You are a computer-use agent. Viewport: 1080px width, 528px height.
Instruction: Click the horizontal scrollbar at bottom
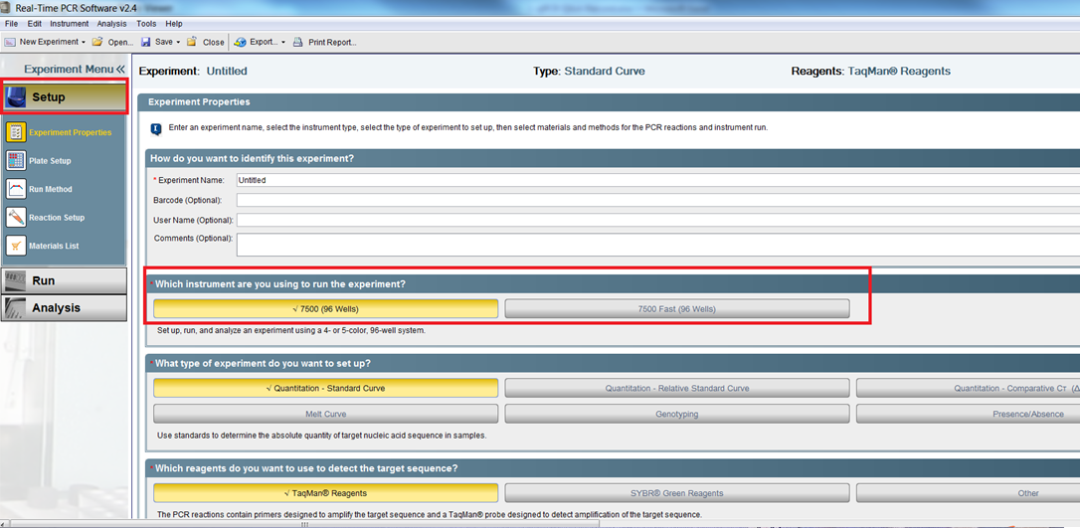[303, 524]
